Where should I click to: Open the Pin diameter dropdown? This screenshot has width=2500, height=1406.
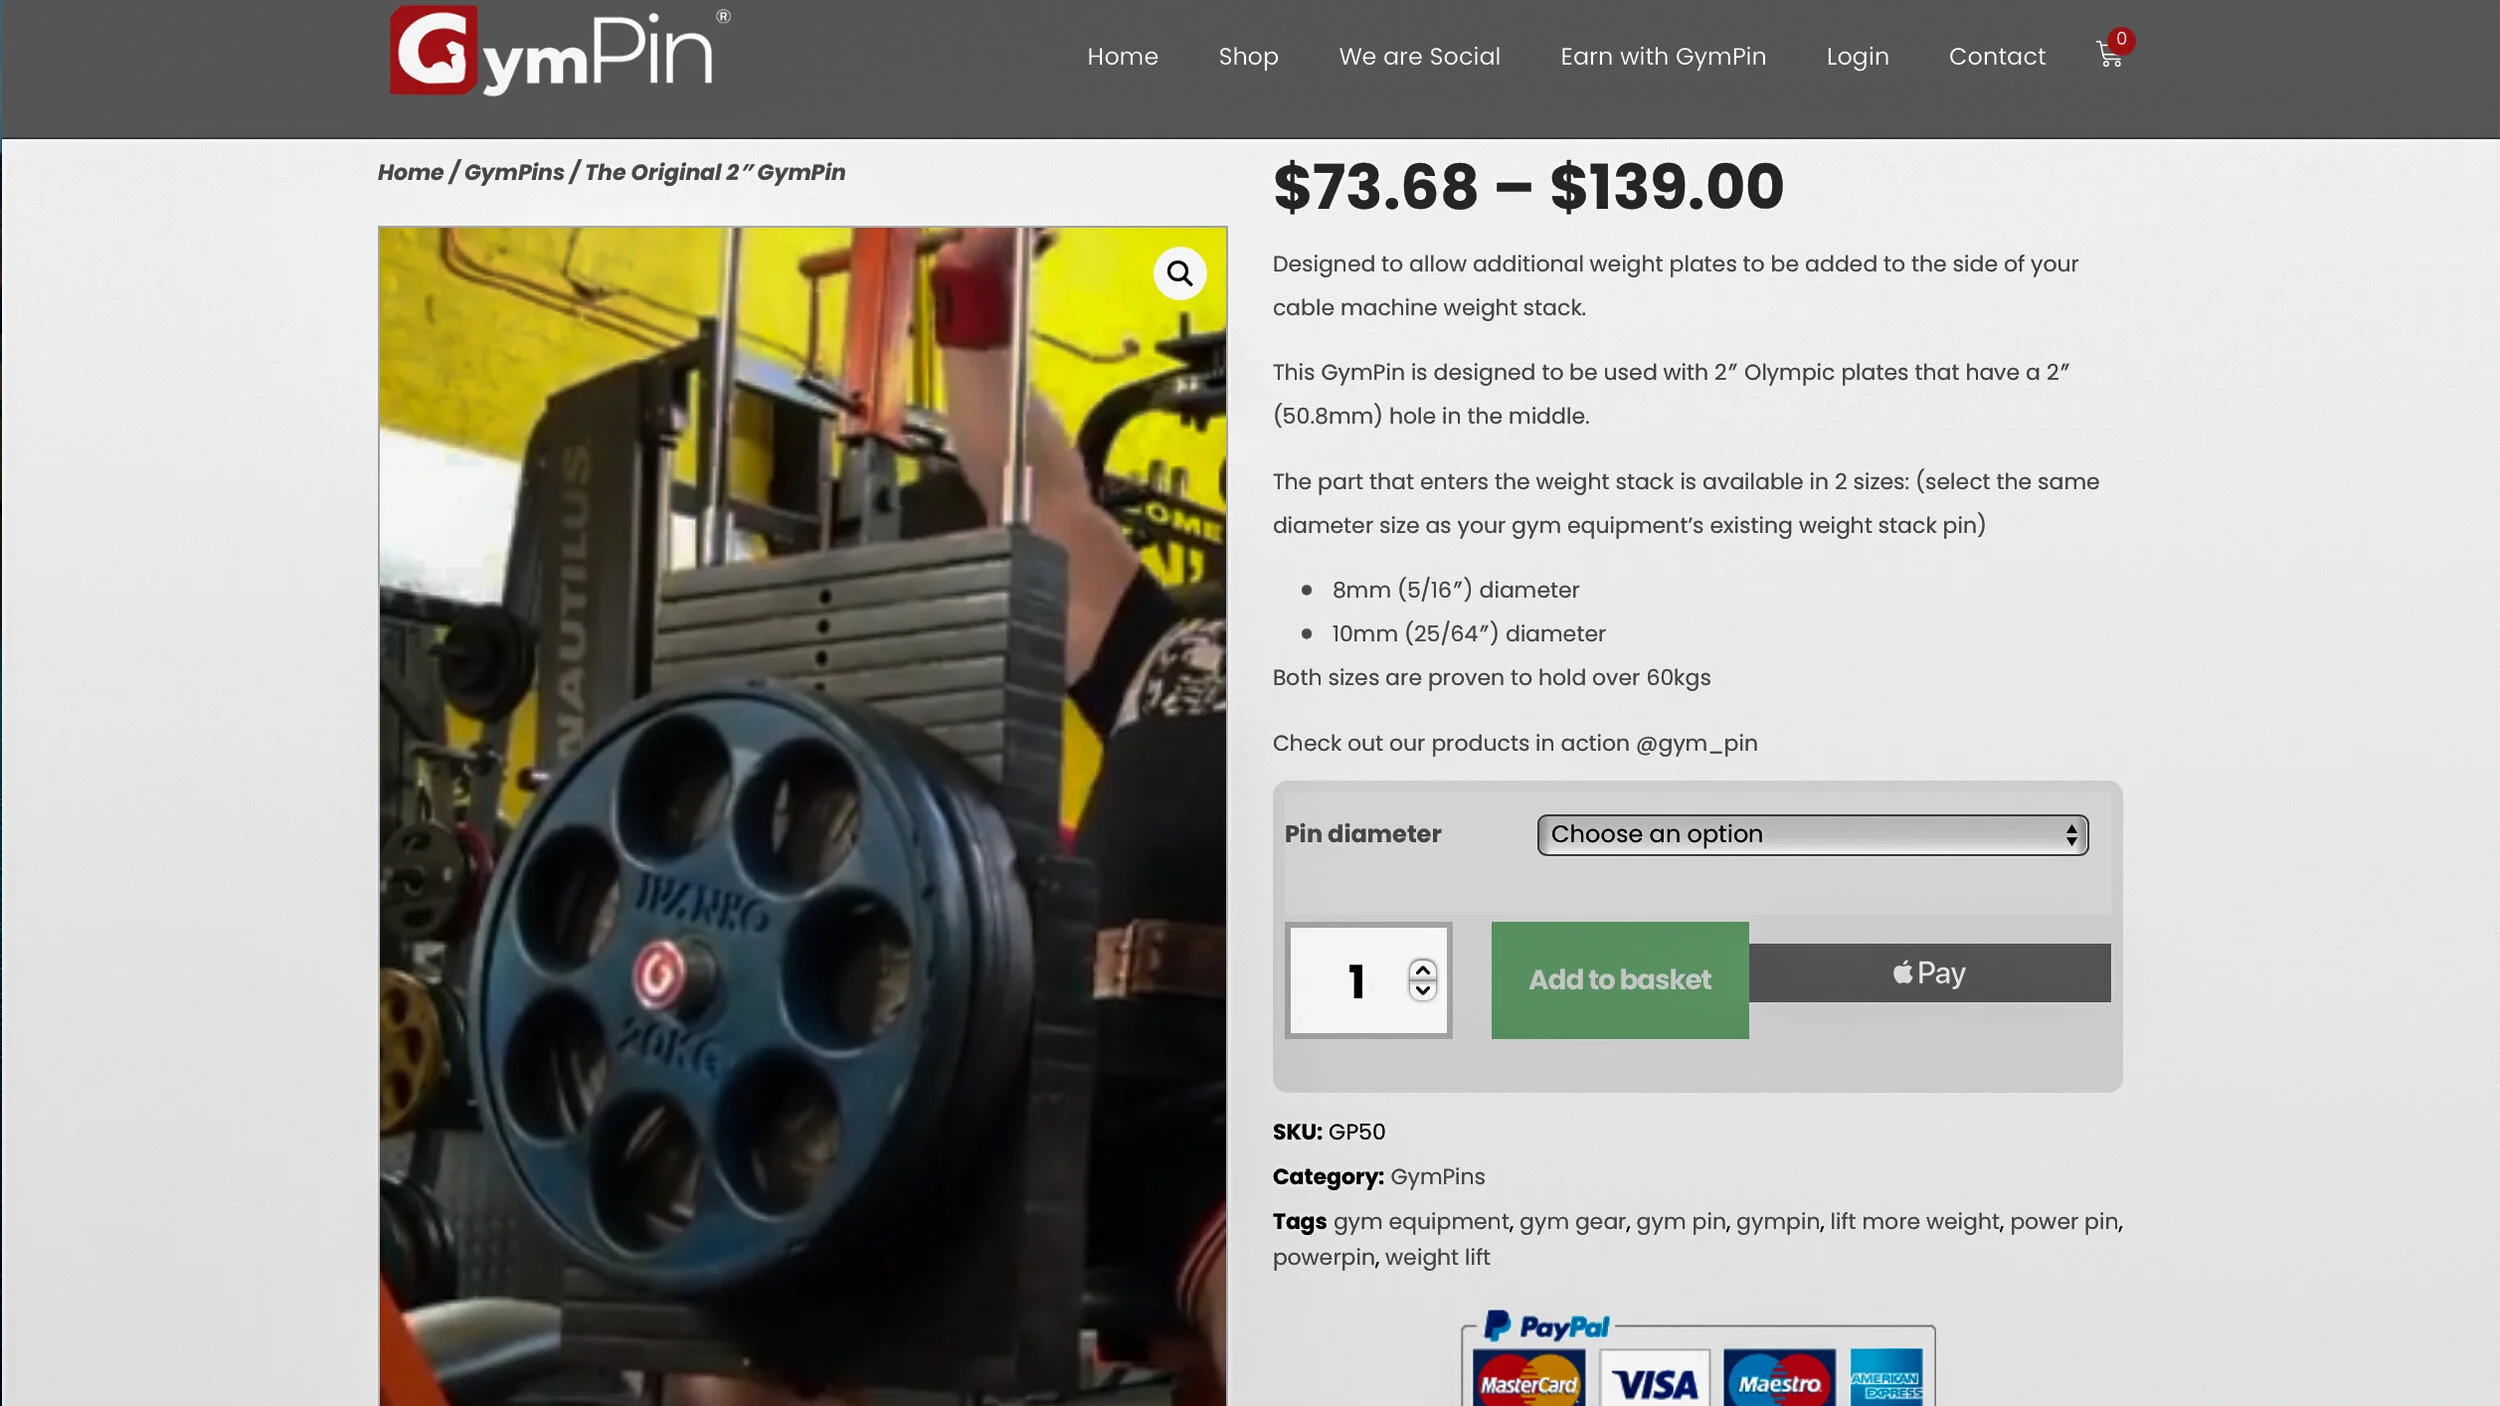tap(1812, 834)
